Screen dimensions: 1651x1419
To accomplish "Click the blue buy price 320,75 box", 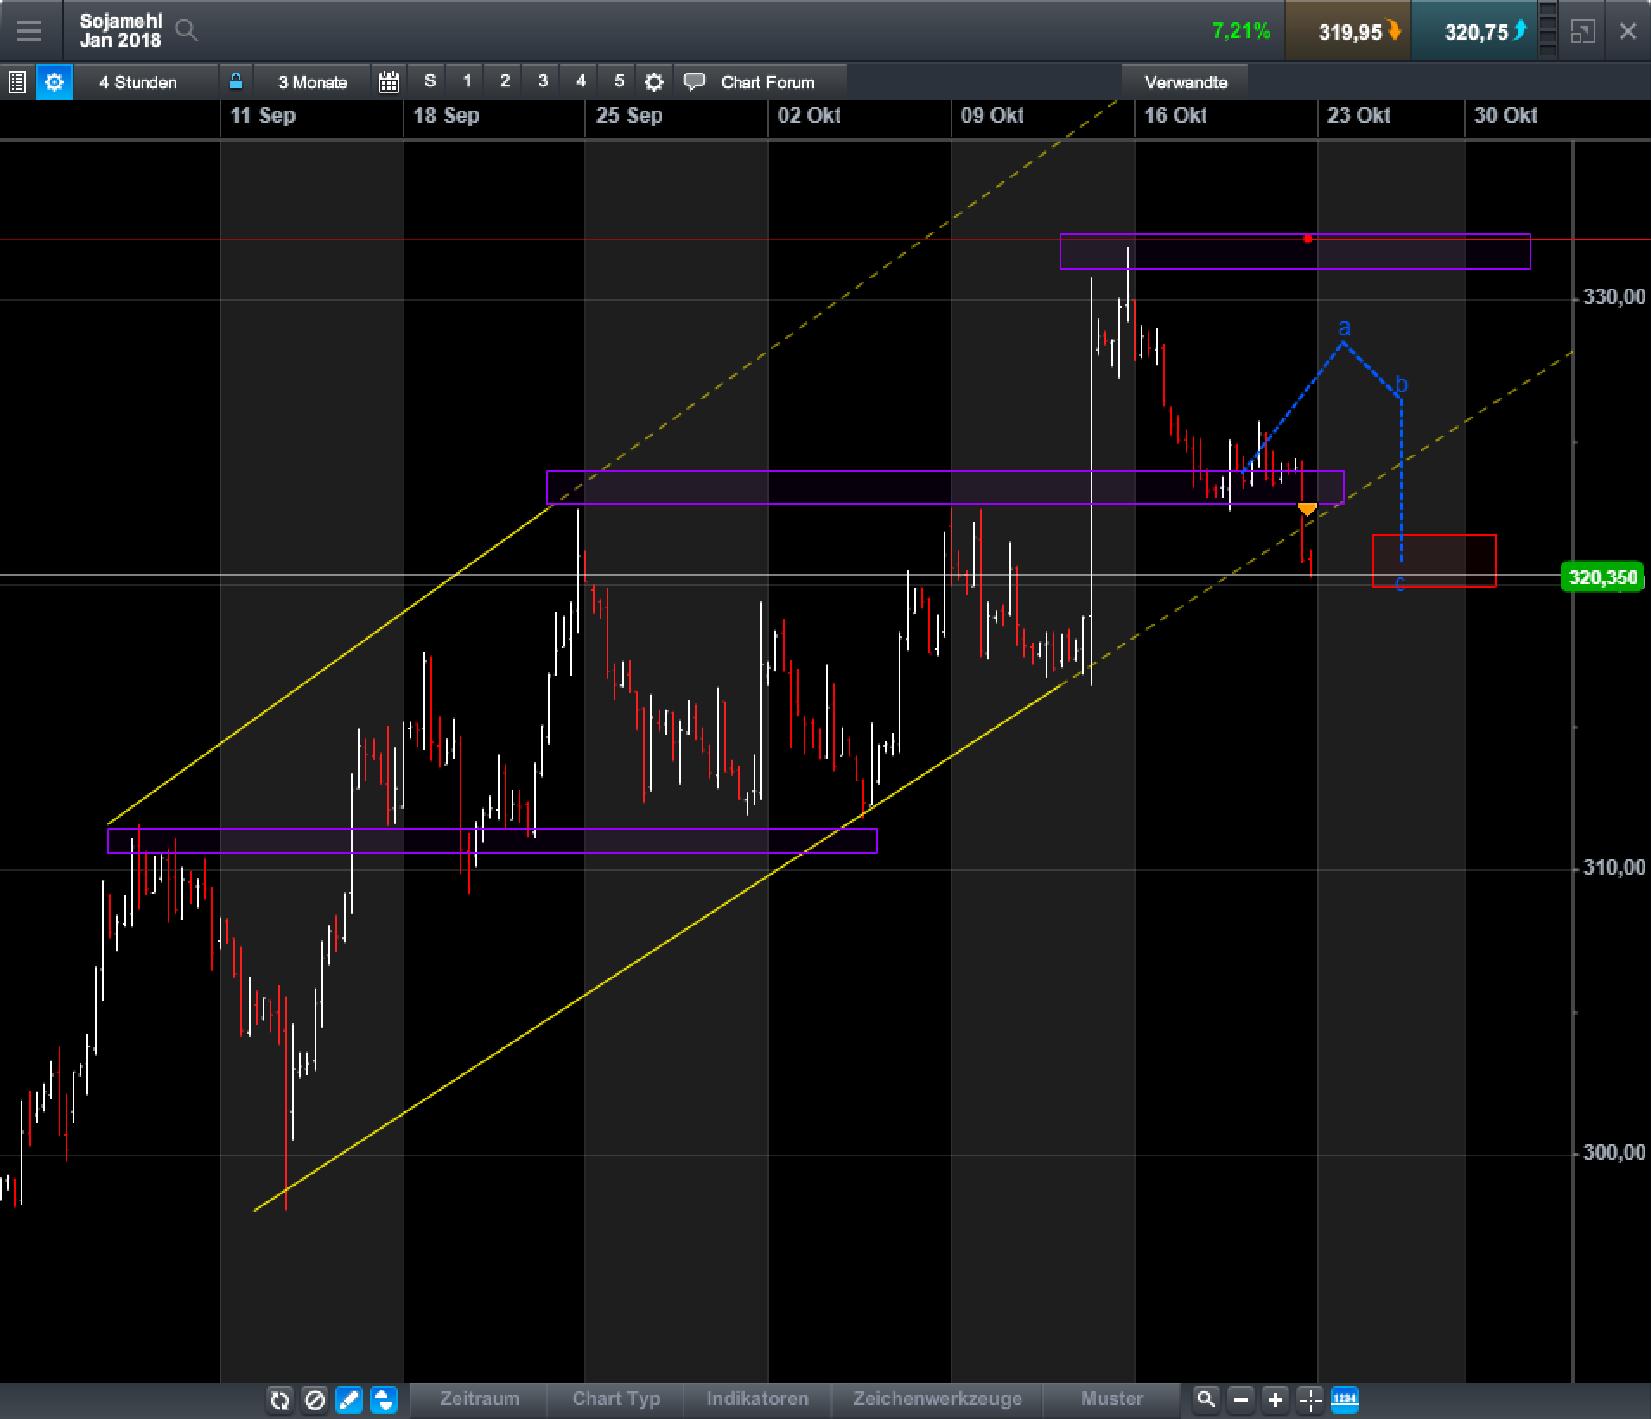I will click(x=1477, y=31).
